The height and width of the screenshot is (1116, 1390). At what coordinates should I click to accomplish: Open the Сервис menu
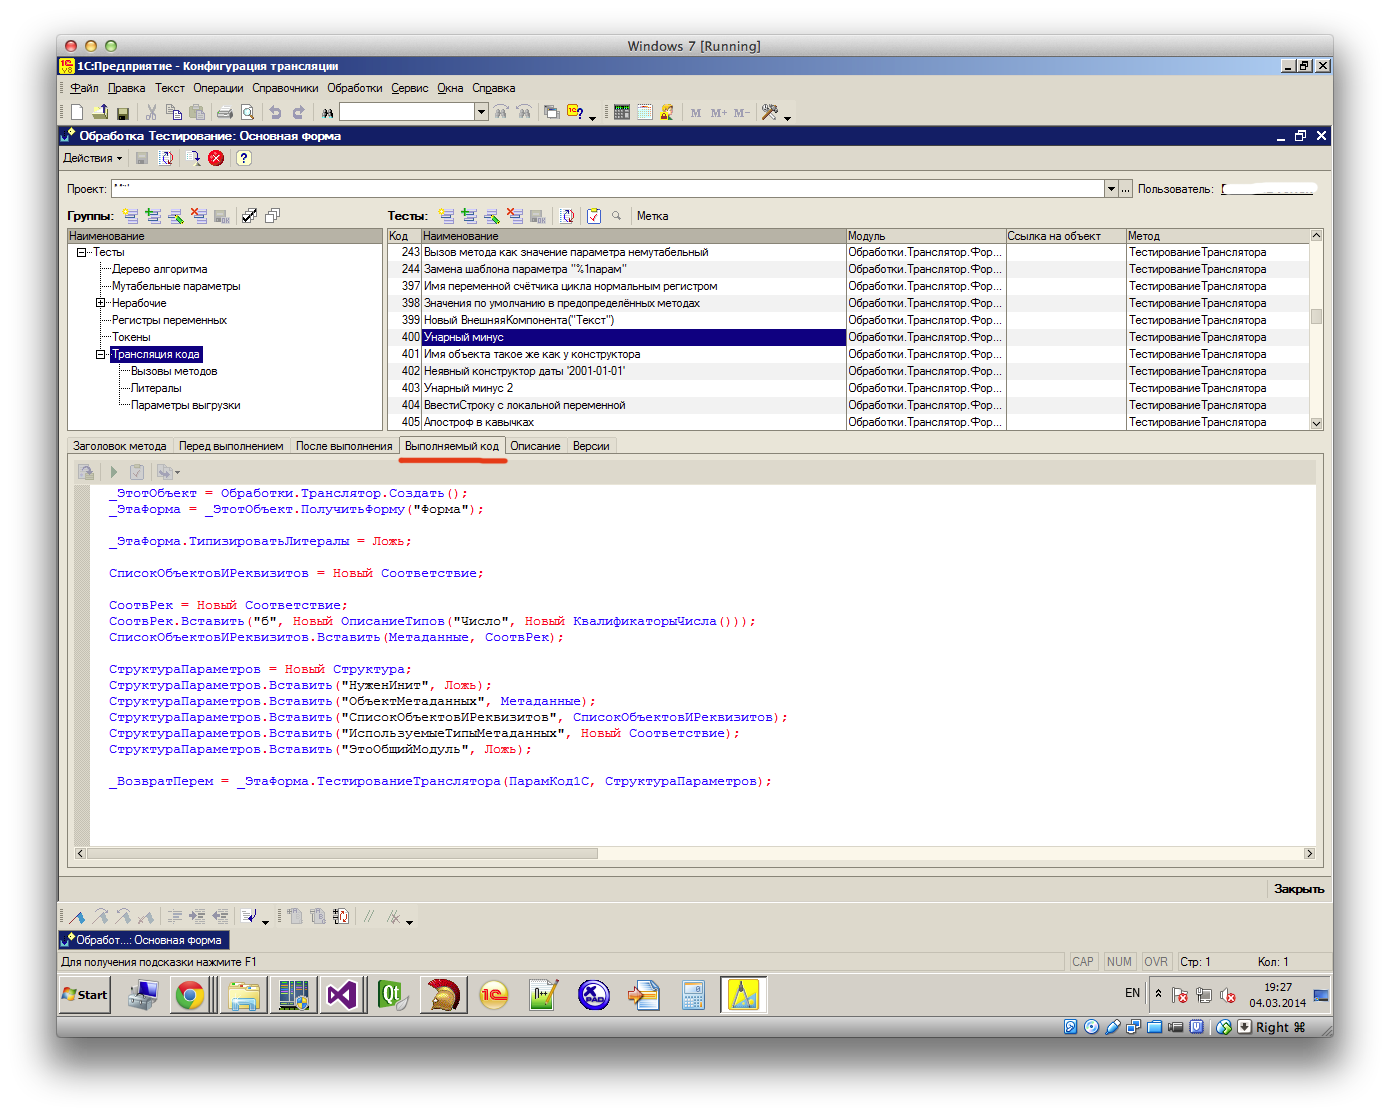click(409, 88)
